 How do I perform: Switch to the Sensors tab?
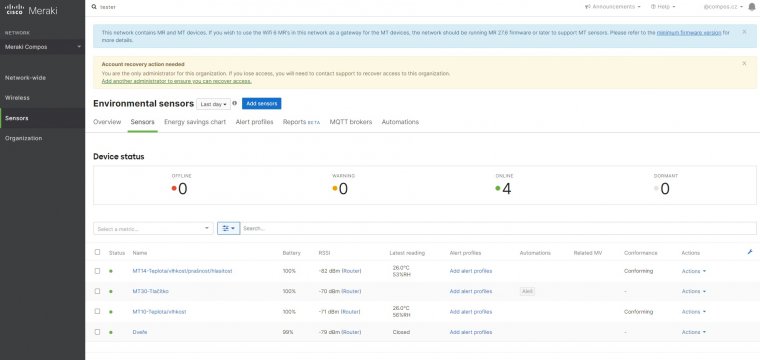tap(142, 122)
